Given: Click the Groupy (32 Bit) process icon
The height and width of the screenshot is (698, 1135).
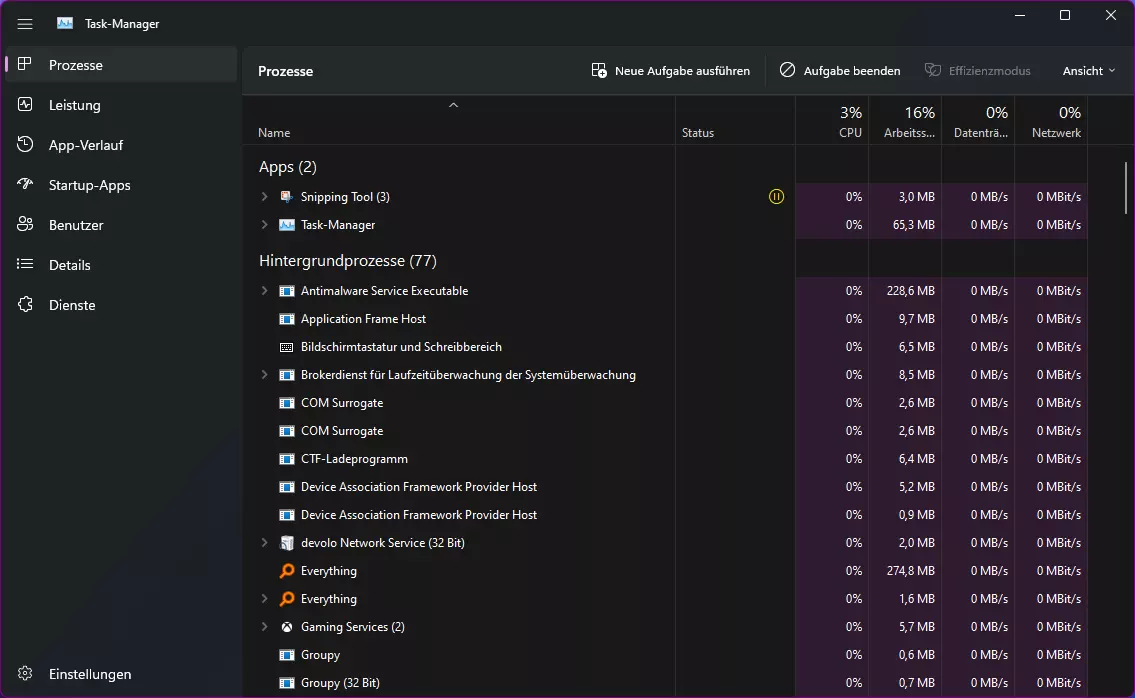Looking at the screenshot, I should pyautogui.click(x=287, y=683).
